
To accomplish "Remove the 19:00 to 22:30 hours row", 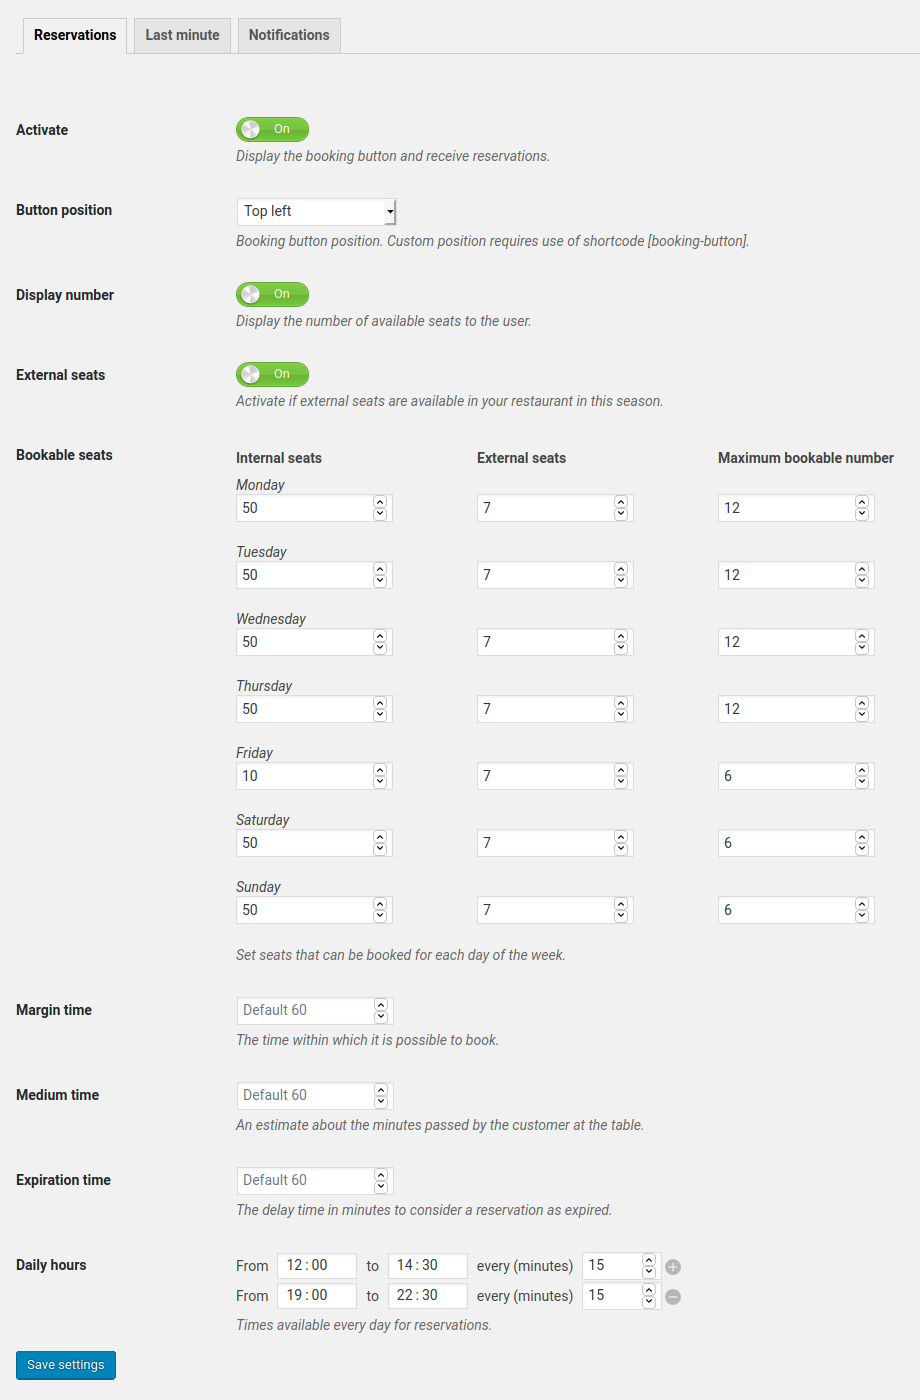I will click(x=673, y=1297).
